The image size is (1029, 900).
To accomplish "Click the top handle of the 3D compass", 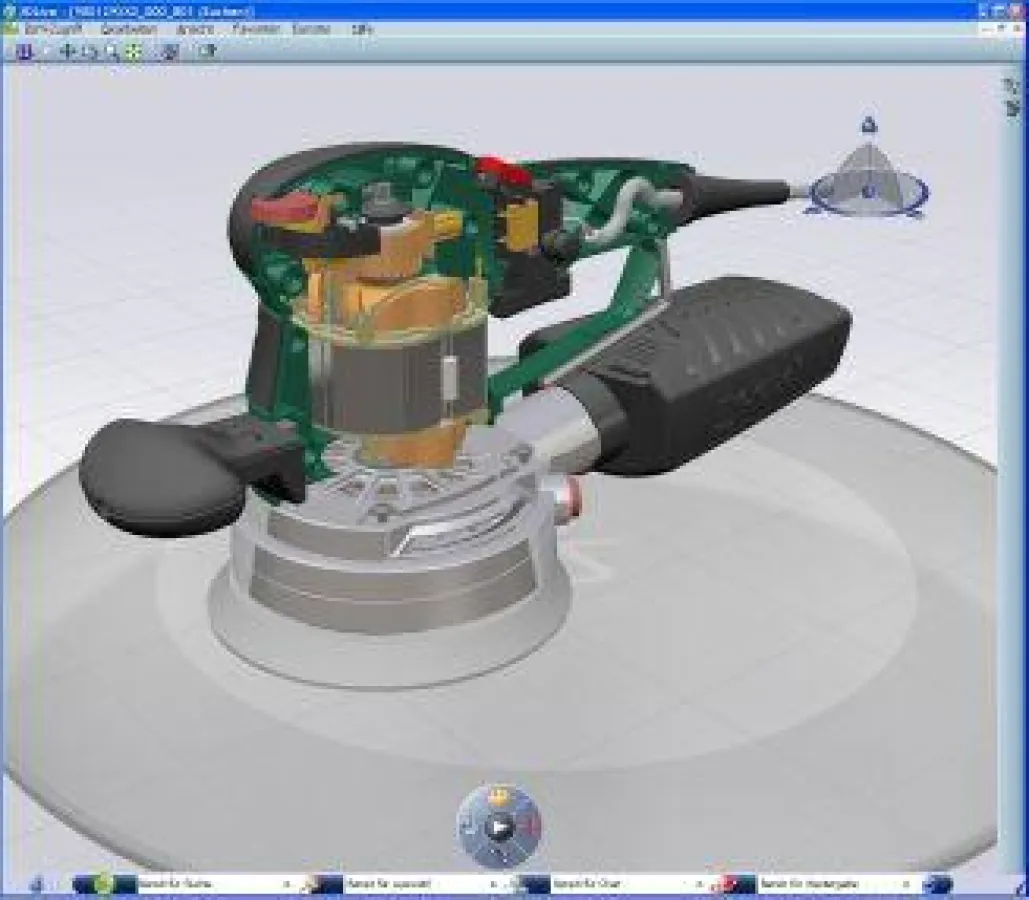I will coord(869,125).
